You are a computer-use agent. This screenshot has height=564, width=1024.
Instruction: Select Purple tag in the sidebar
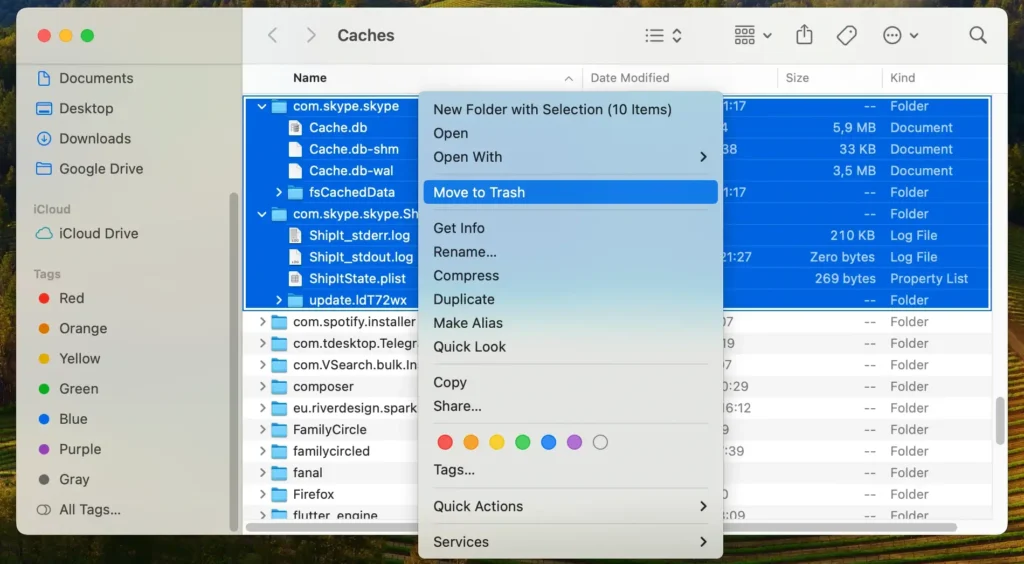coord(80,450)
